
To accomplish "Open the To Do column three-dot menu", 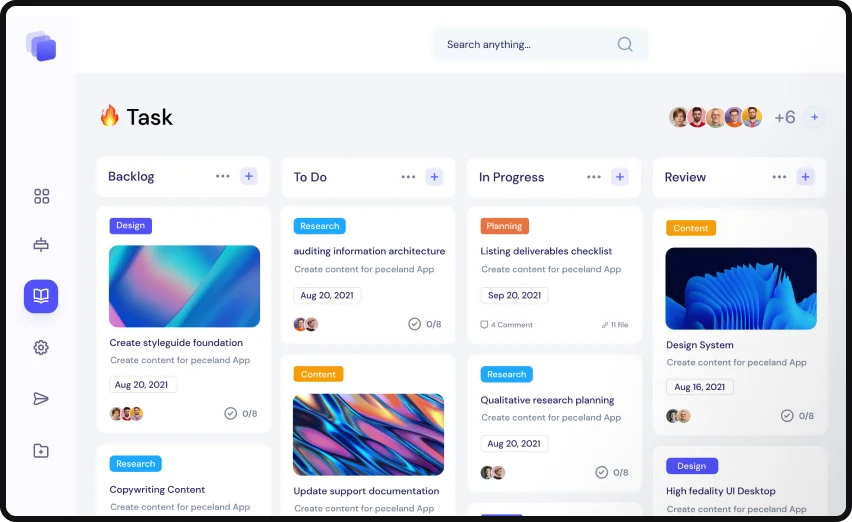I will point(408,177).
